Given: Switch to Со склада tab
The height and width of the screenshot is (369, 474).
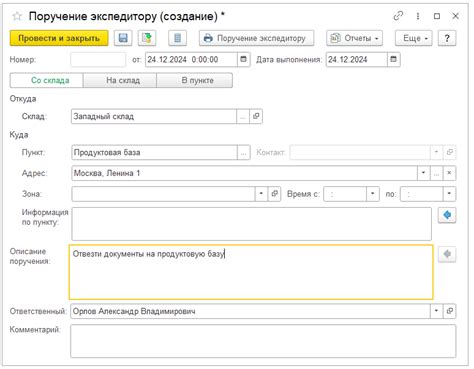Looking at the screenshot, I should (47, 80).
